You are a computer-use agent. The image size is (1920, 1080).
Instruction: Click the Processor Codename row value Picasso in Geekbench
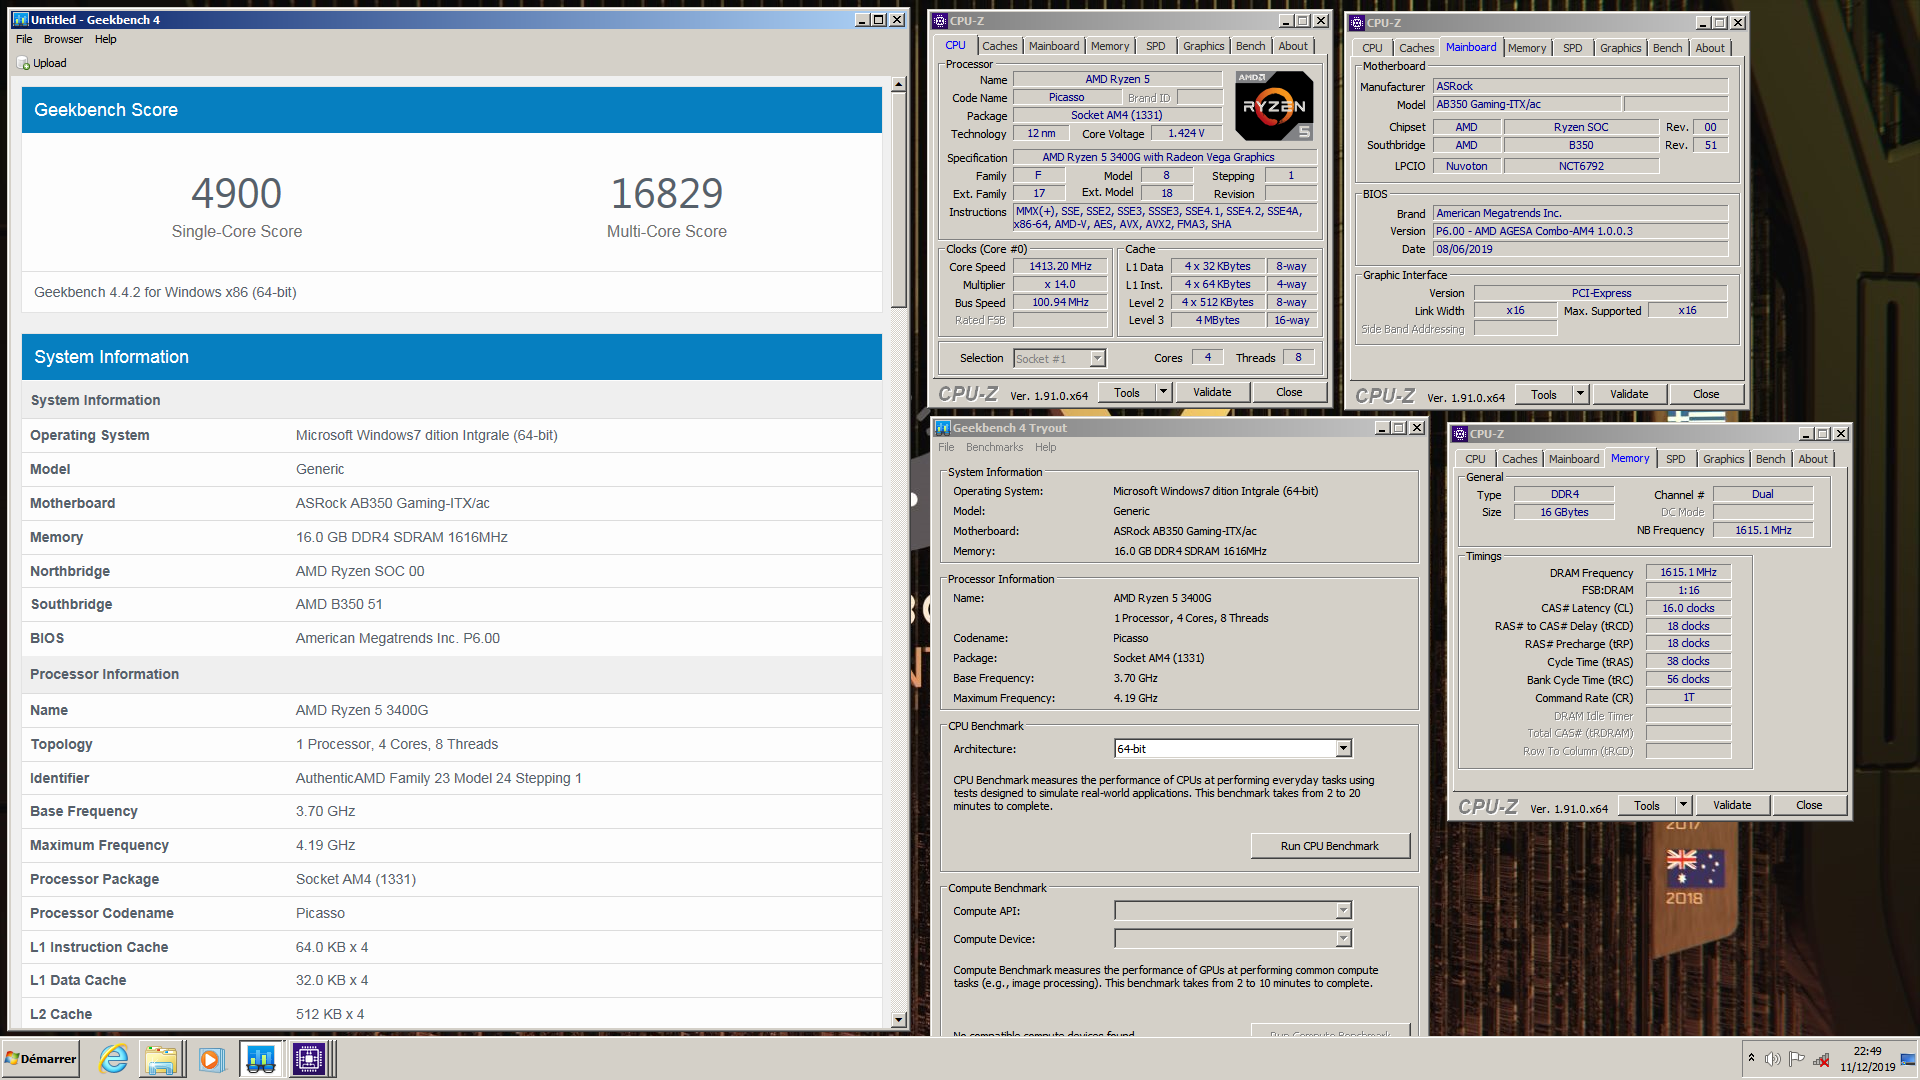[320, 913]
